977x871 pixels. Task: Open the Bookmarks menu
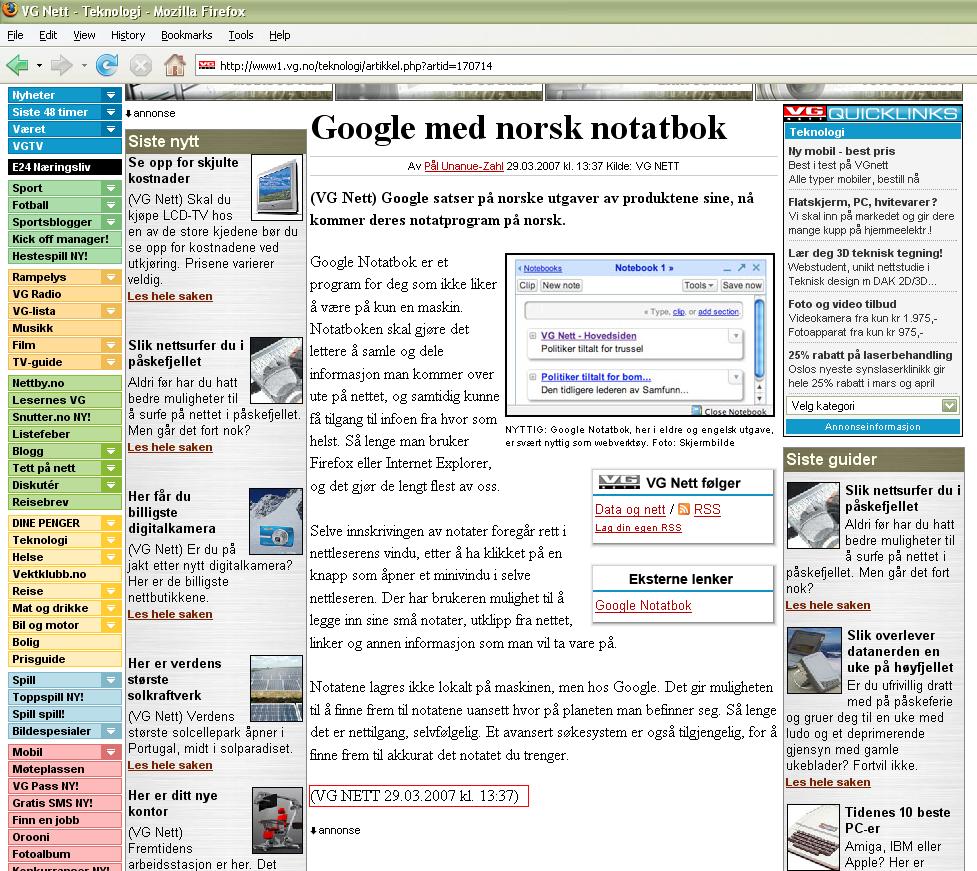point(186,35)
